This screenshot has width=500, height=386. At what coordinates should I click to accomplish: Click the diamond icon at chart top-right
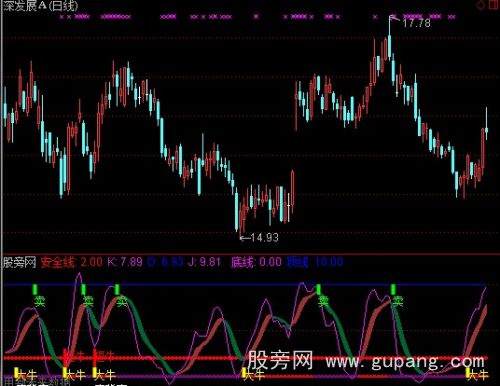[x=481, y=5]
